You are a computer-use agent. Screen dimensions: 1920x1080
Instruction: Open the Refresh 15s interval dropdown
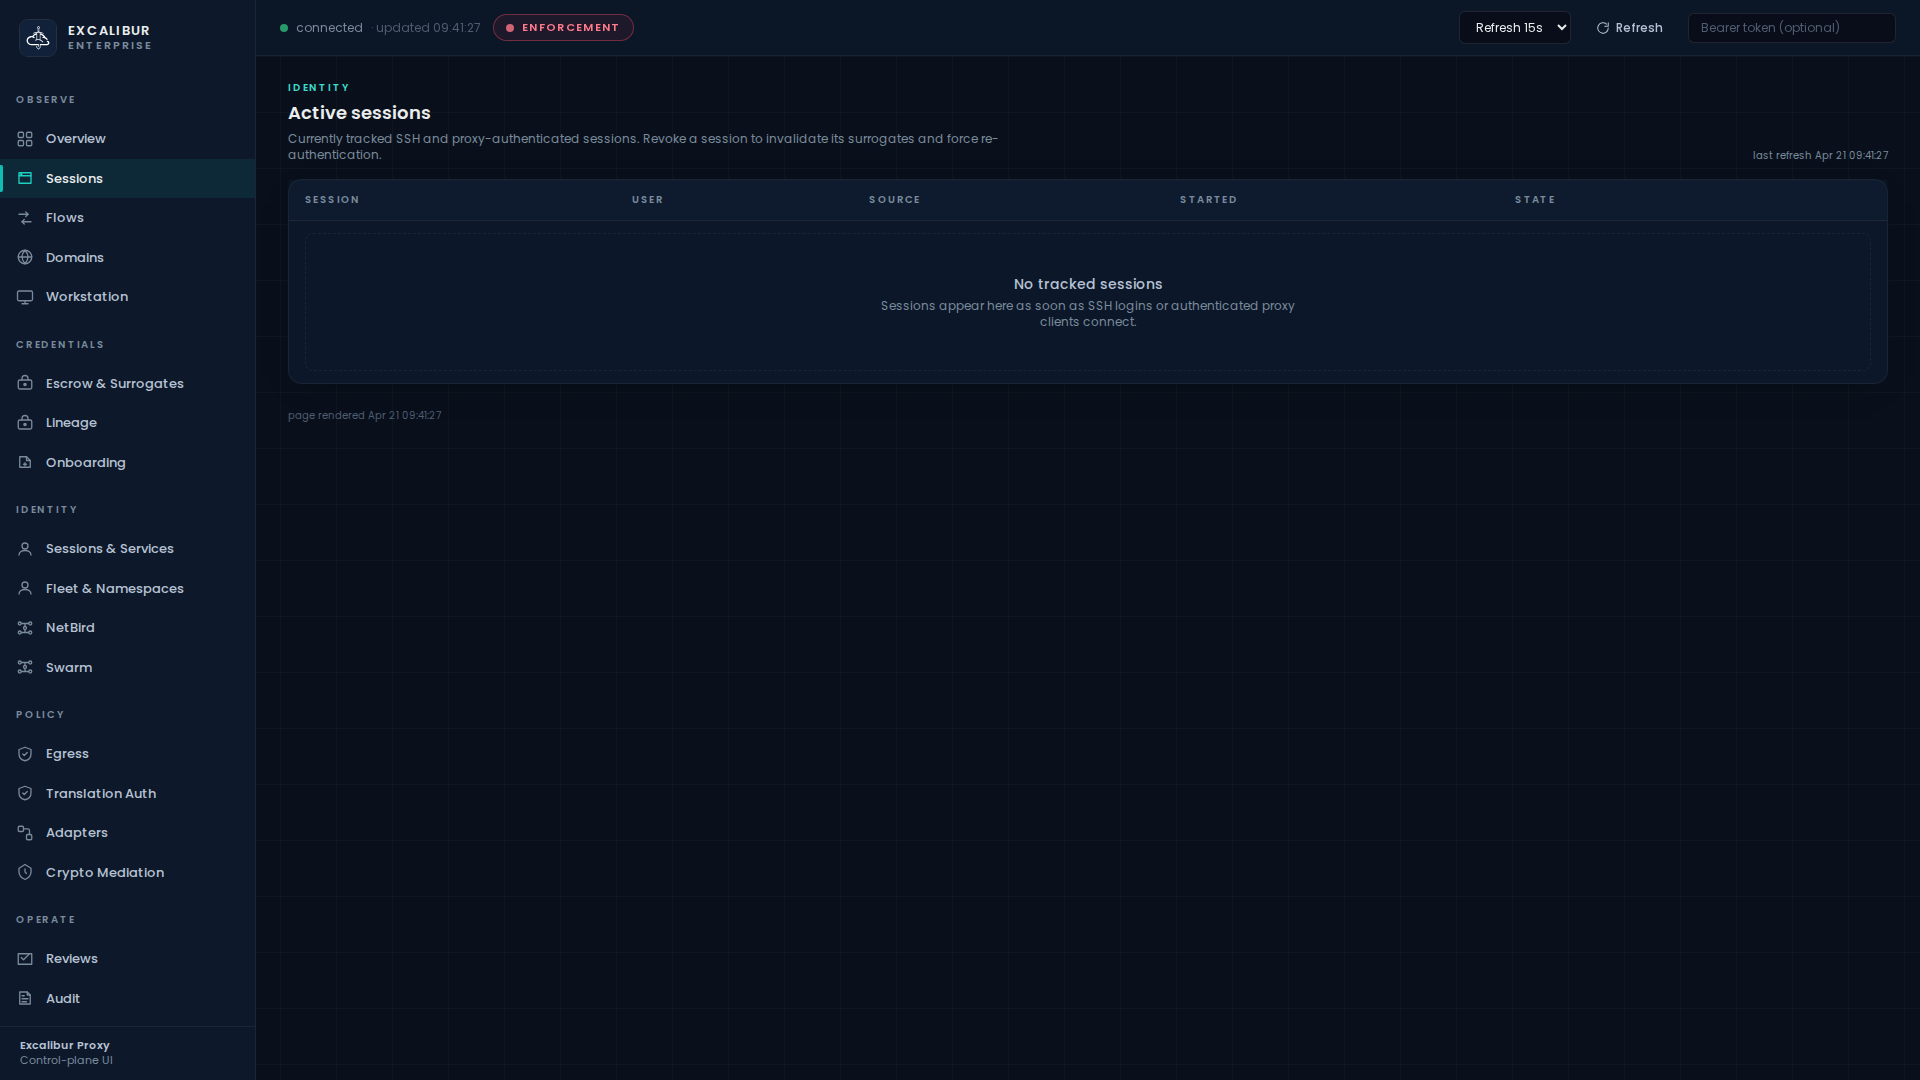(1514, 28)
